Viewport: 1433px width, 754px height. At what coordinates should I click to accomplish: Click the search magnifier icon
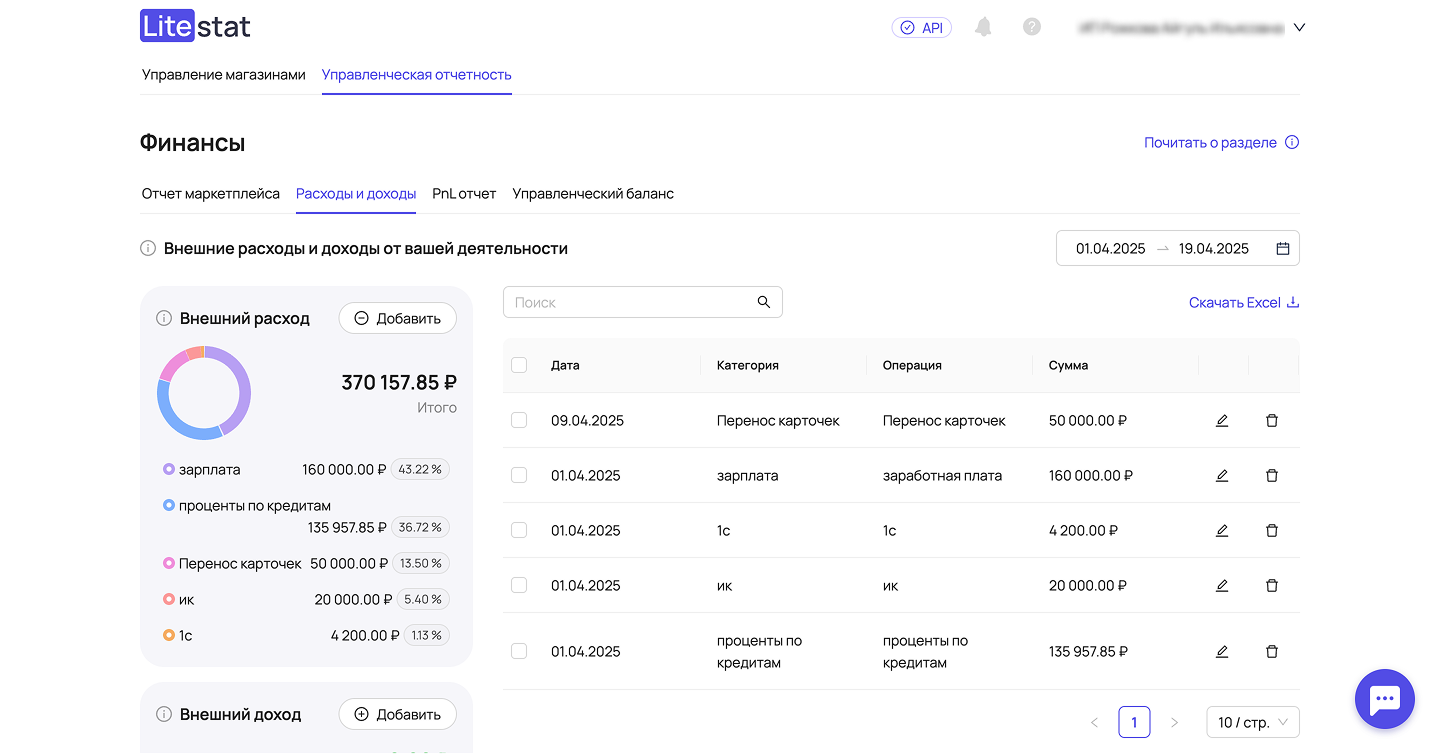(764, 302)
